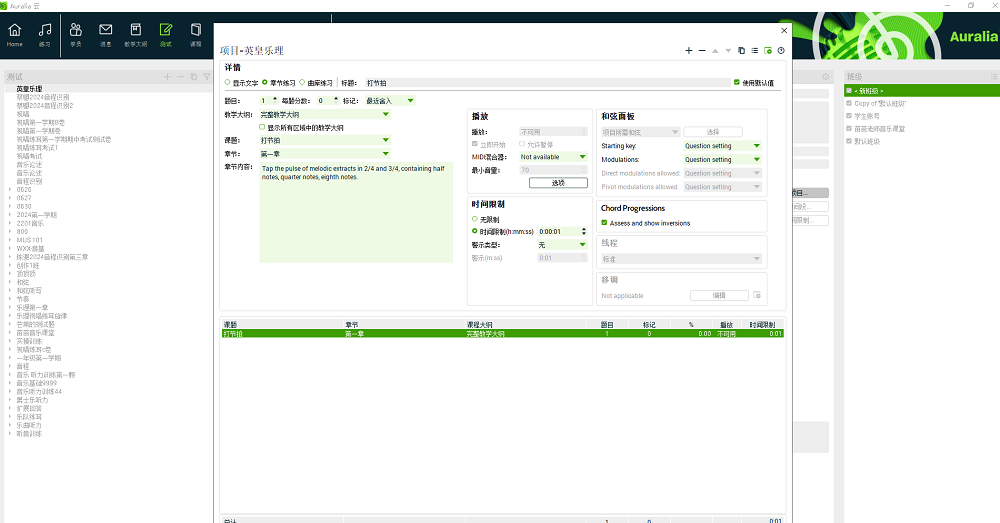This screenshot has height=523, width=1000.
Task: Open the 警示类型 dropdown
Action: point(562,244)
